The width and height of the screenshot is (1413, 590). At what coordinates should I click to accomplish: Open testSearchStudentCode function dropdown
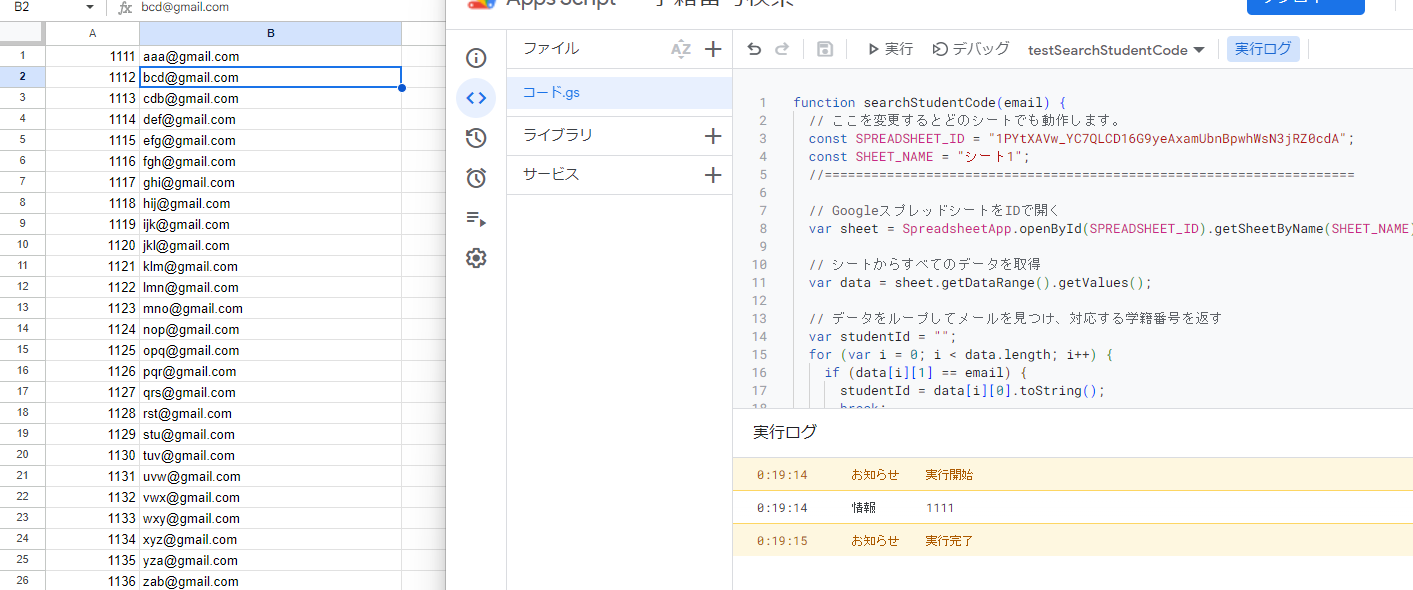[1116, 50]
